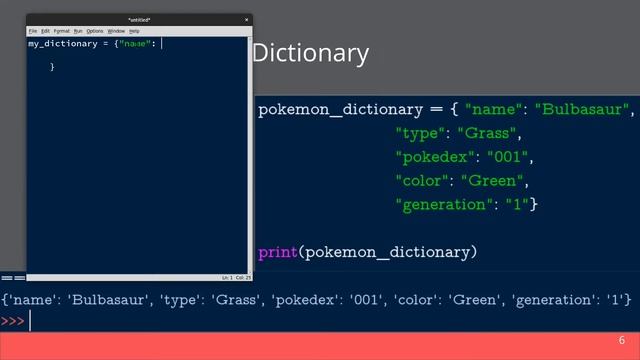The image size is (640, 360).
Task: Open the Format menu
Action: 62,31
